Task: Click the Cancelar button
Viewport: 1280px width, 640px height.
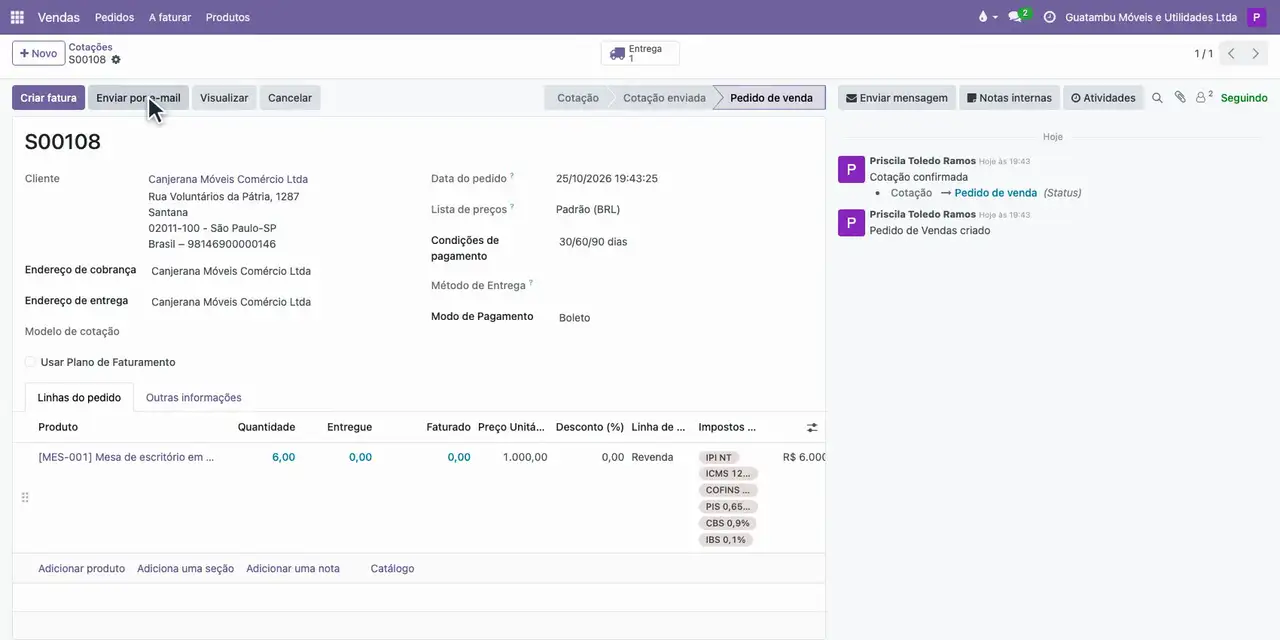Action: pos(290,98)
